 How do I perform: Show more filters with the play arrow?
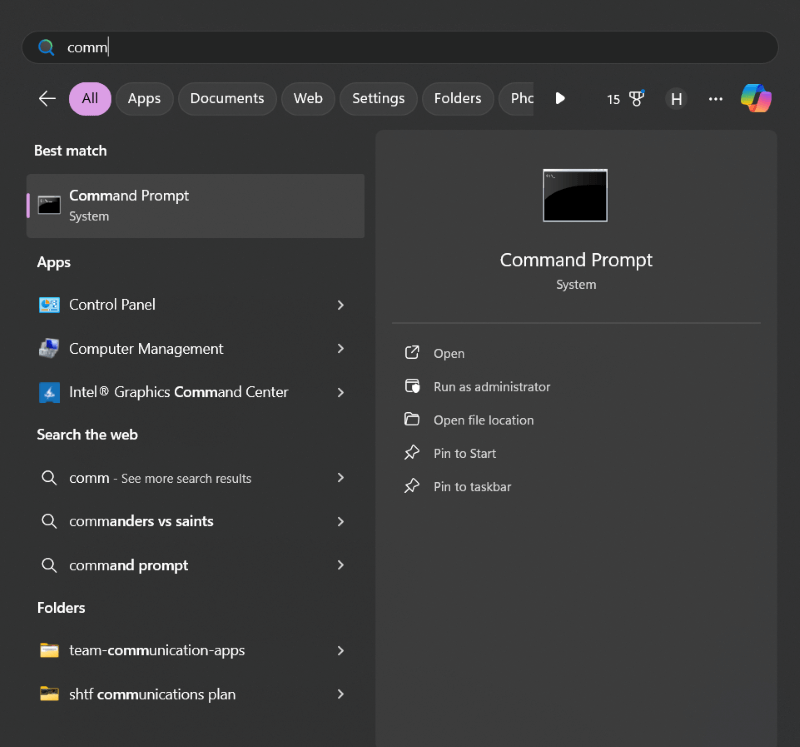pyautogui.click(x=560, y=98)
